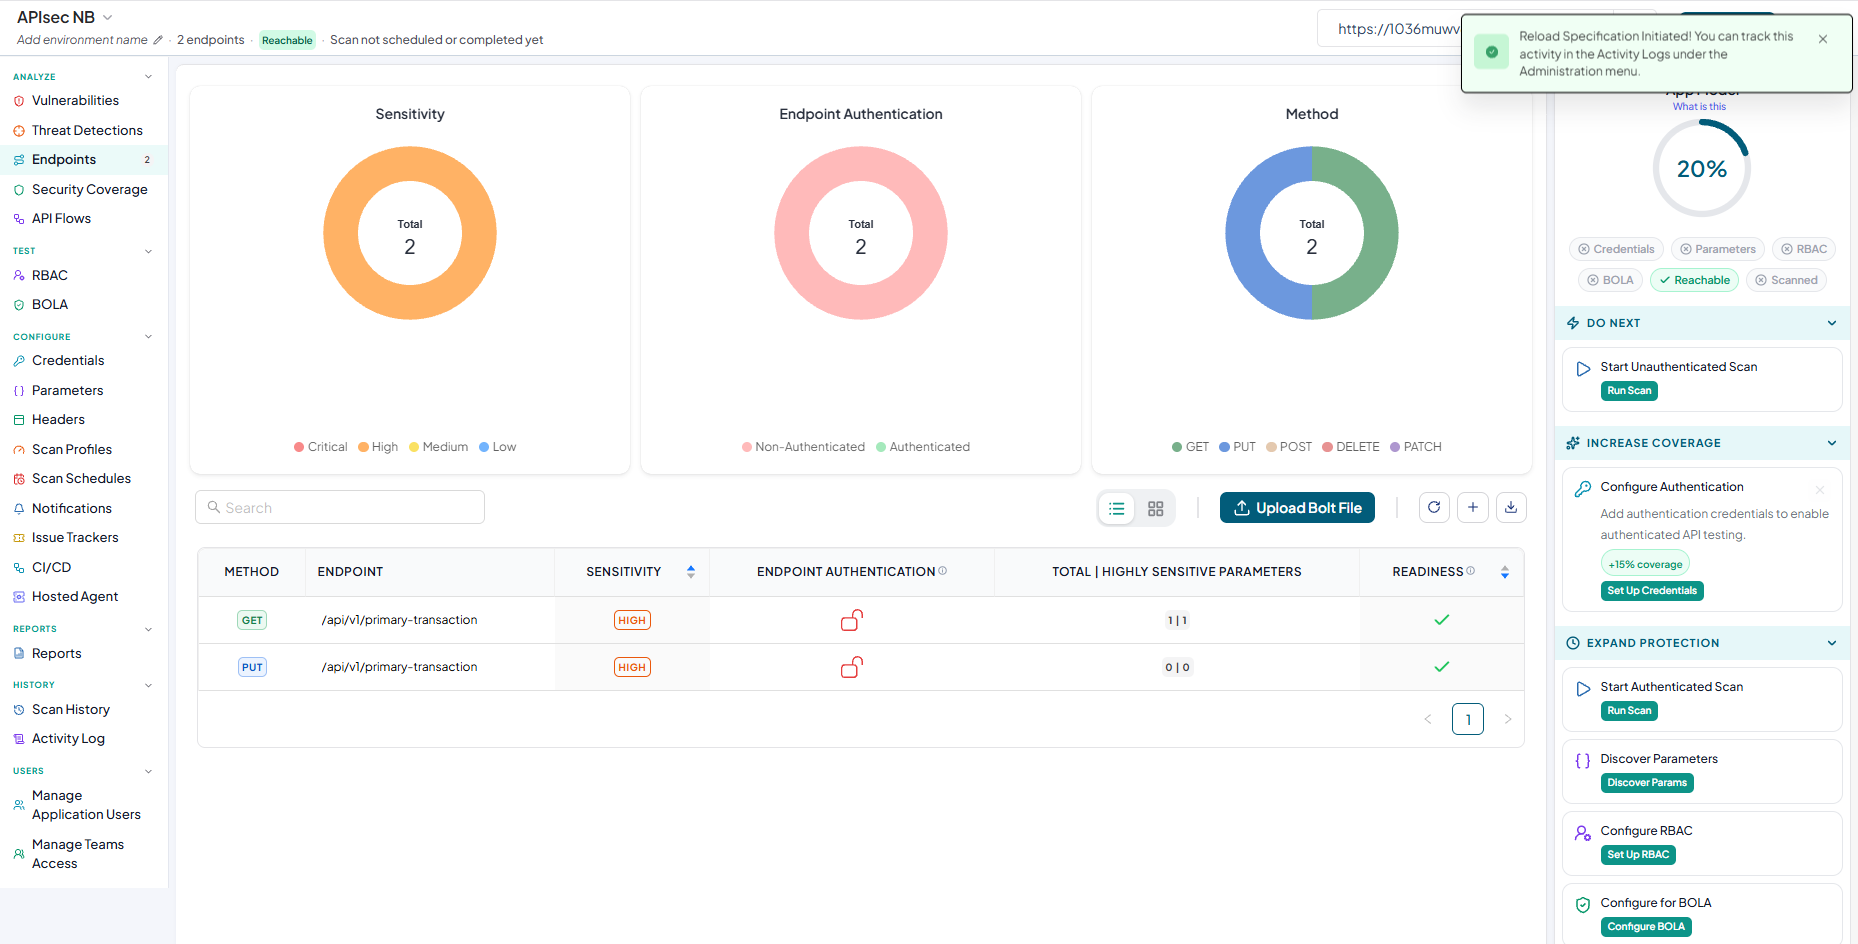Collapse the HISTORY sidebar section

(x=148, y=685)
